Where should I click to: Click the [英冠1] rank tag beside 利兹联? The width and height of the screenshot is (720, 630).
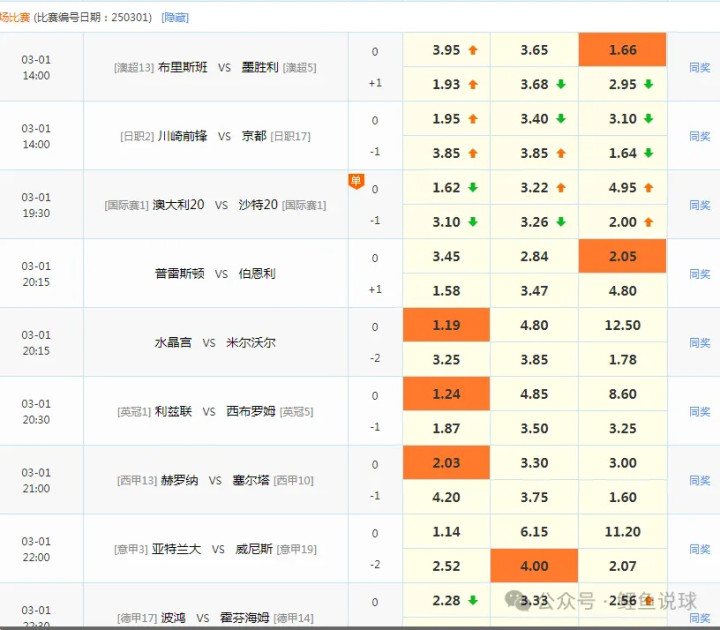click(135, 411)
